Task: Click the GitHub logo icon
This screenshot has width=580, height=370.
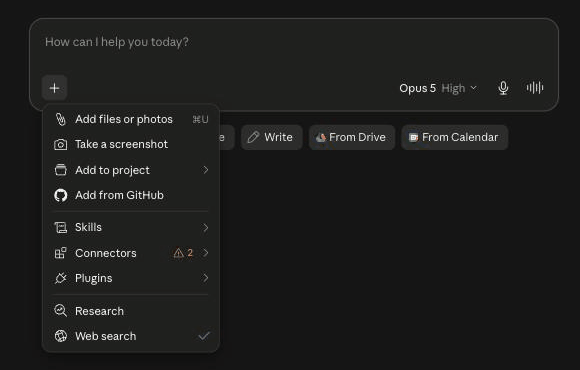Action: pos(61,195)
